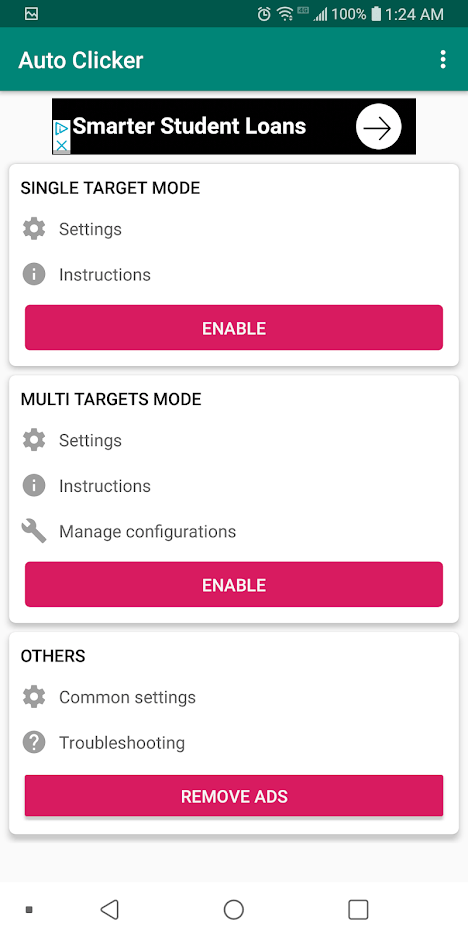This screenshot has width=468, height=937.
Task: Click the AdChoices triangle icon on the banner
Action: pyautogui.click(x=61, y=128)
